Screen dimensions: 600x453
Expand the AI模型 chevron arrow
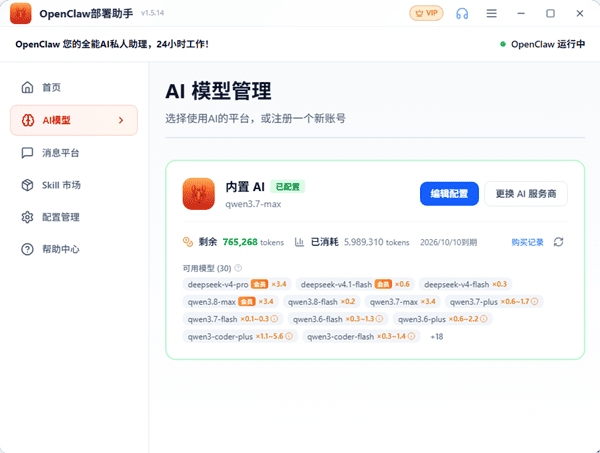pyautogui.click(x=121, y=120)
